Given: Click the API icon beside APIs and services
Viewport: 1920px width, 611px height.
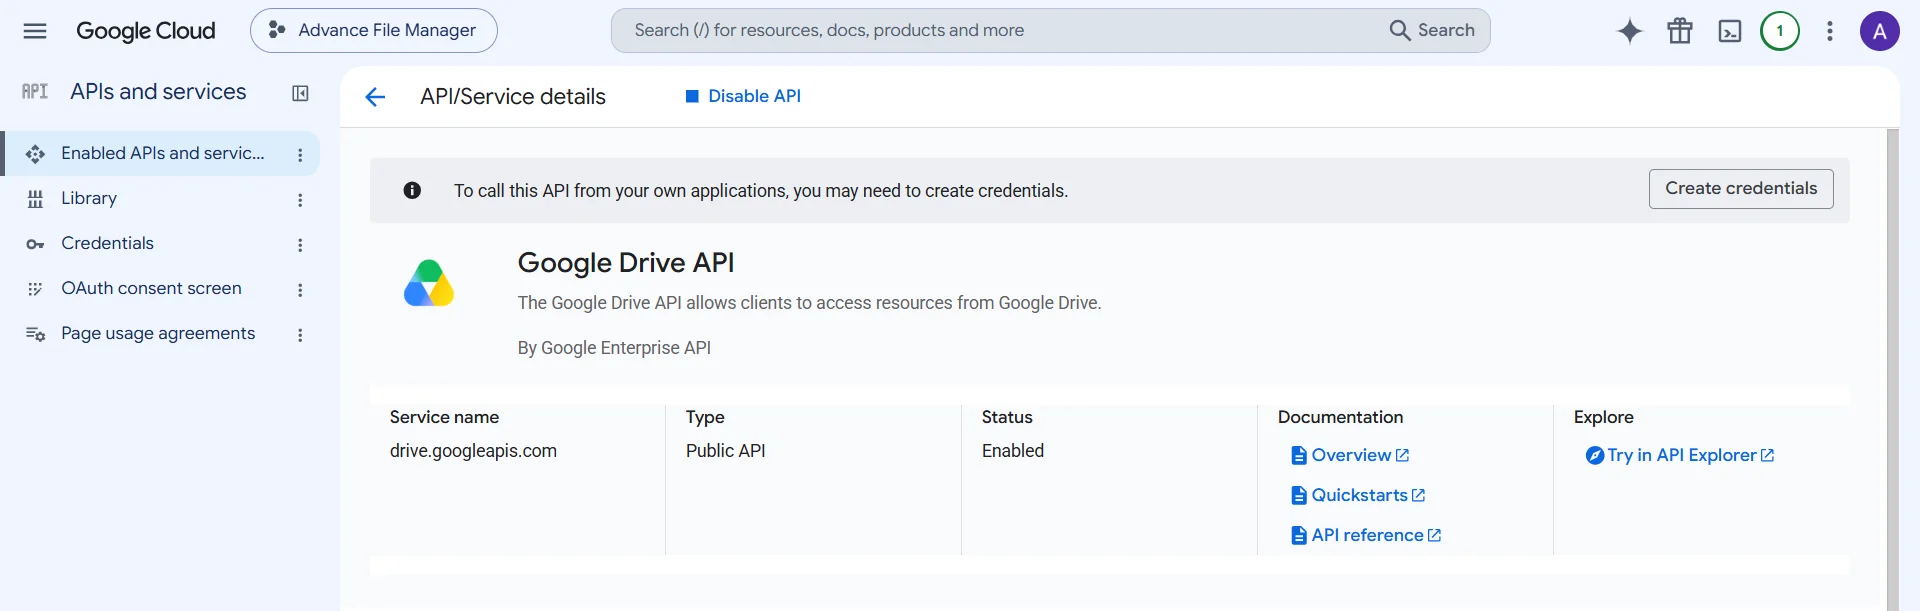Looking at the screenshot, I should tap(35, 92).
